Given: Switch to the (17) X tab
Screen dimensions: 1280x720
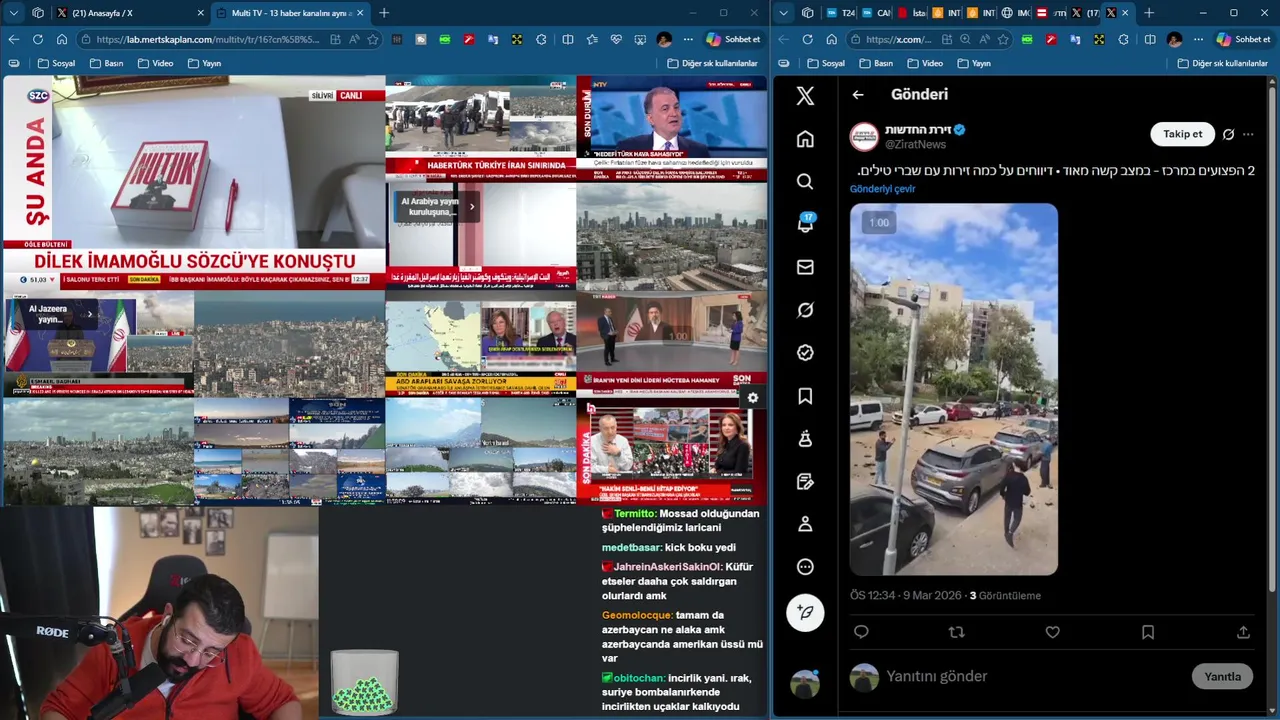Looking at the screenshot, I should [1085, 13].
